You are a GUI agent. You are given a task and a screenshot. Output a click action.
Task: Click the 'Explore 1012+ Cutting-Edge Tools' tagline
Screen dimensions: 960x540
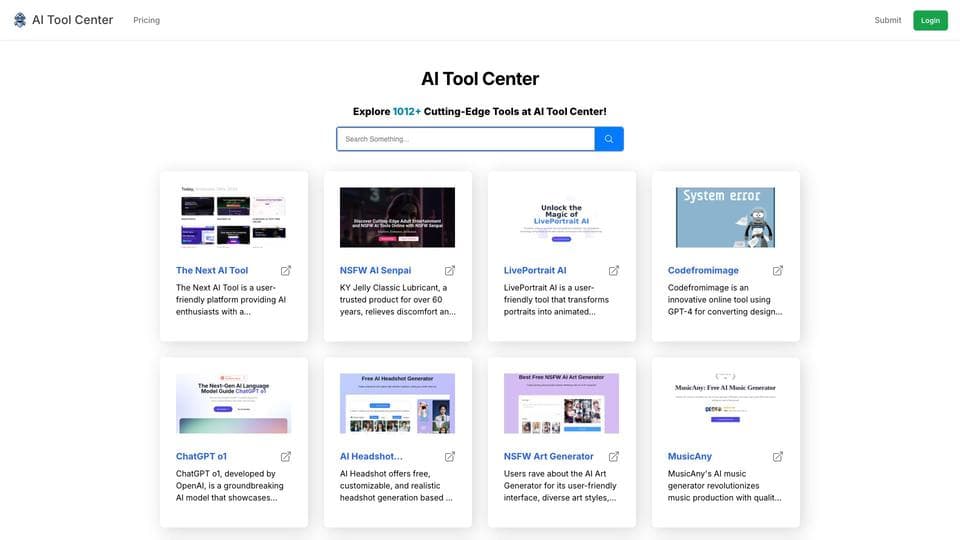[x=480, y=111]
